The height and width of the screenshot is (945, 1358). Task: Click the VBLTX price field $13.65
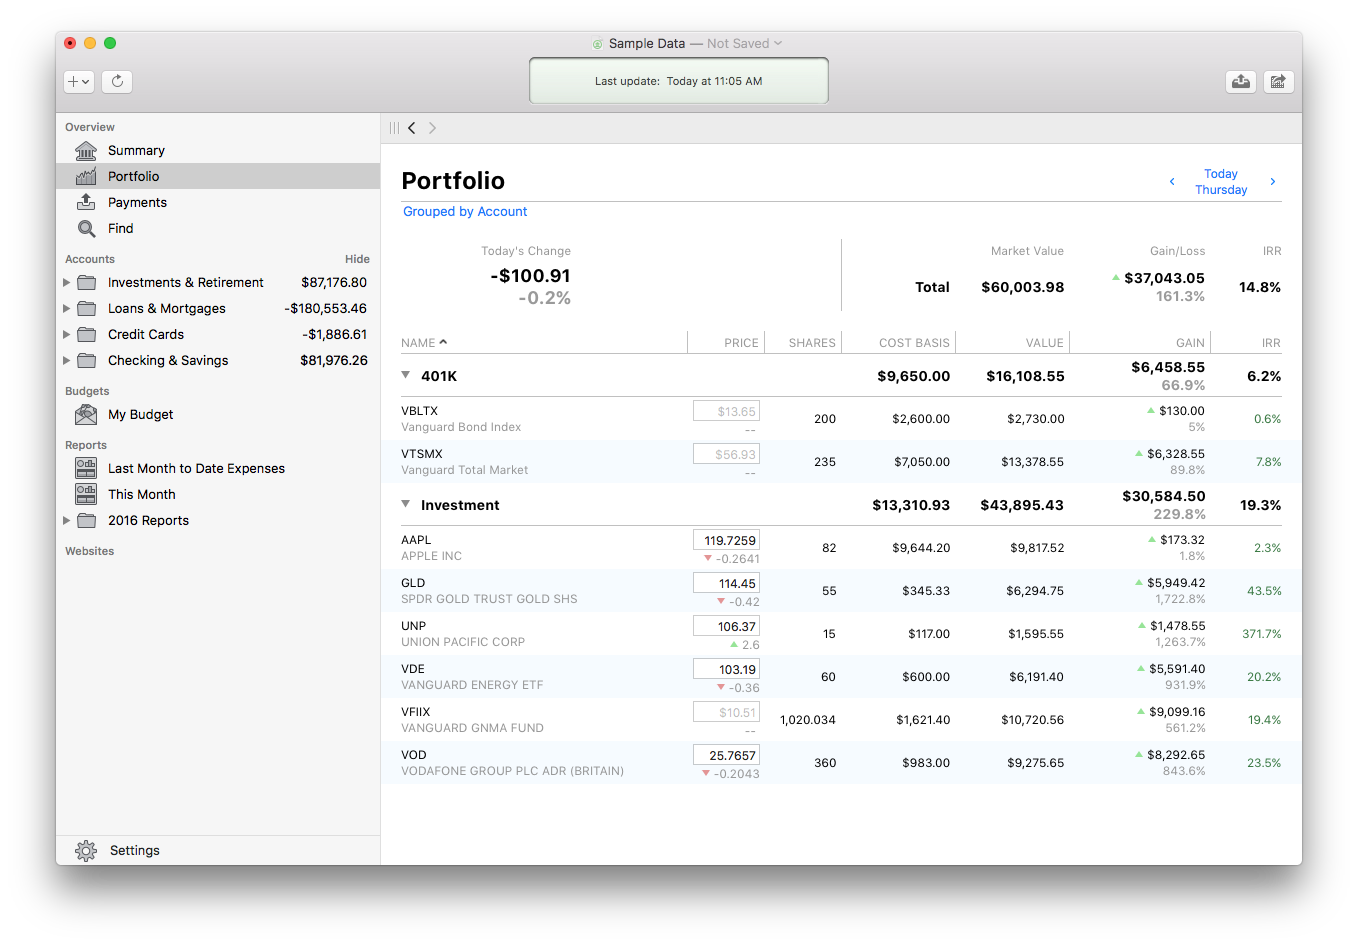click(726, 411)
